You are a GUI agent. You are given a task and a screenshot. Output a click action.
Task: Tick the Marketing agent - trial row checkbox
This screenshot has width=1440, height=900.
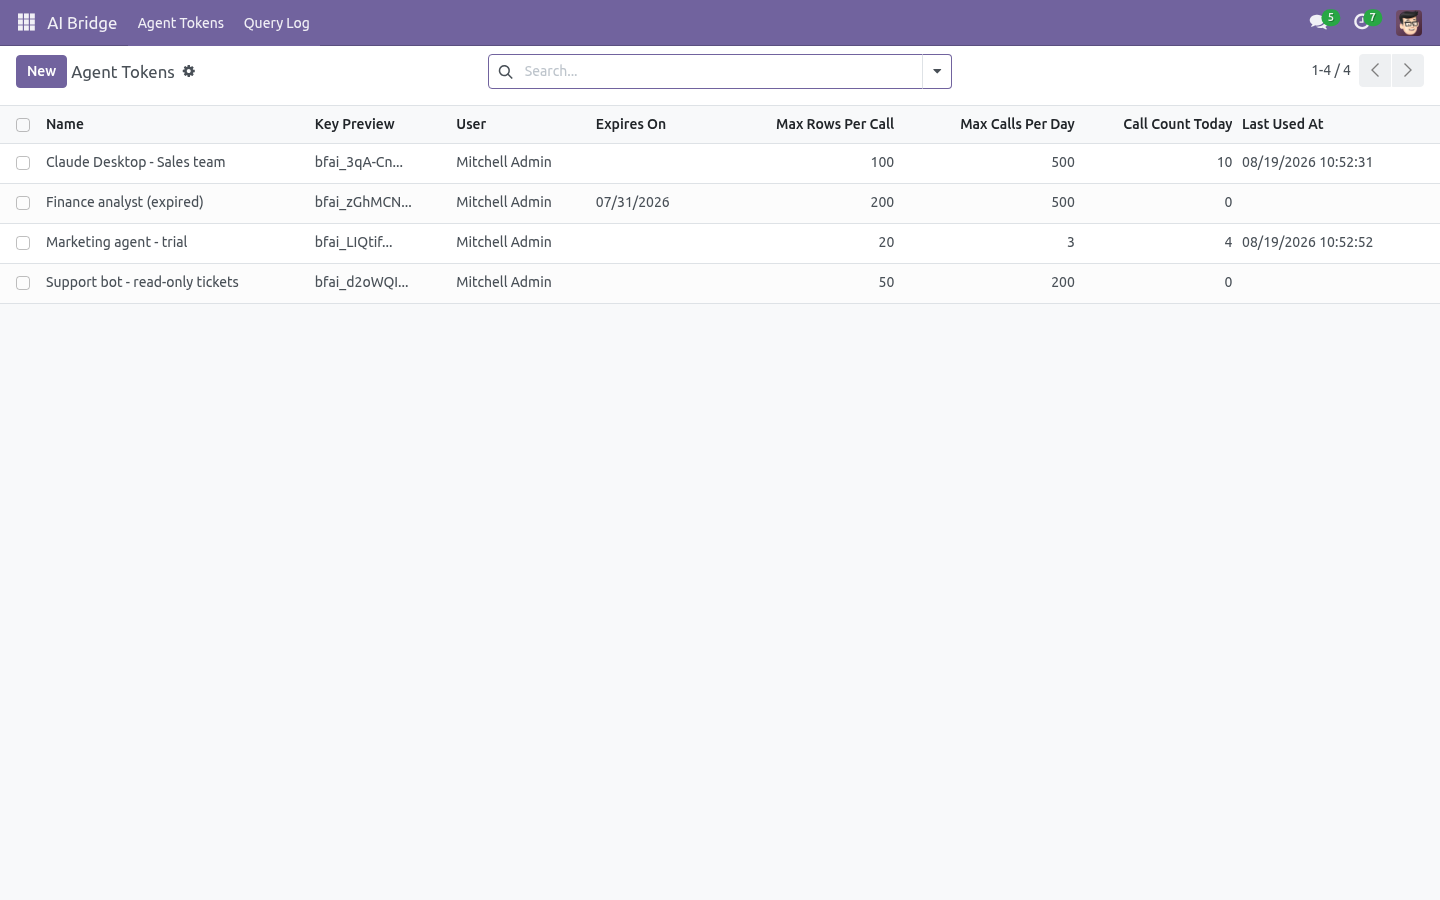click(x=23, y=243)
